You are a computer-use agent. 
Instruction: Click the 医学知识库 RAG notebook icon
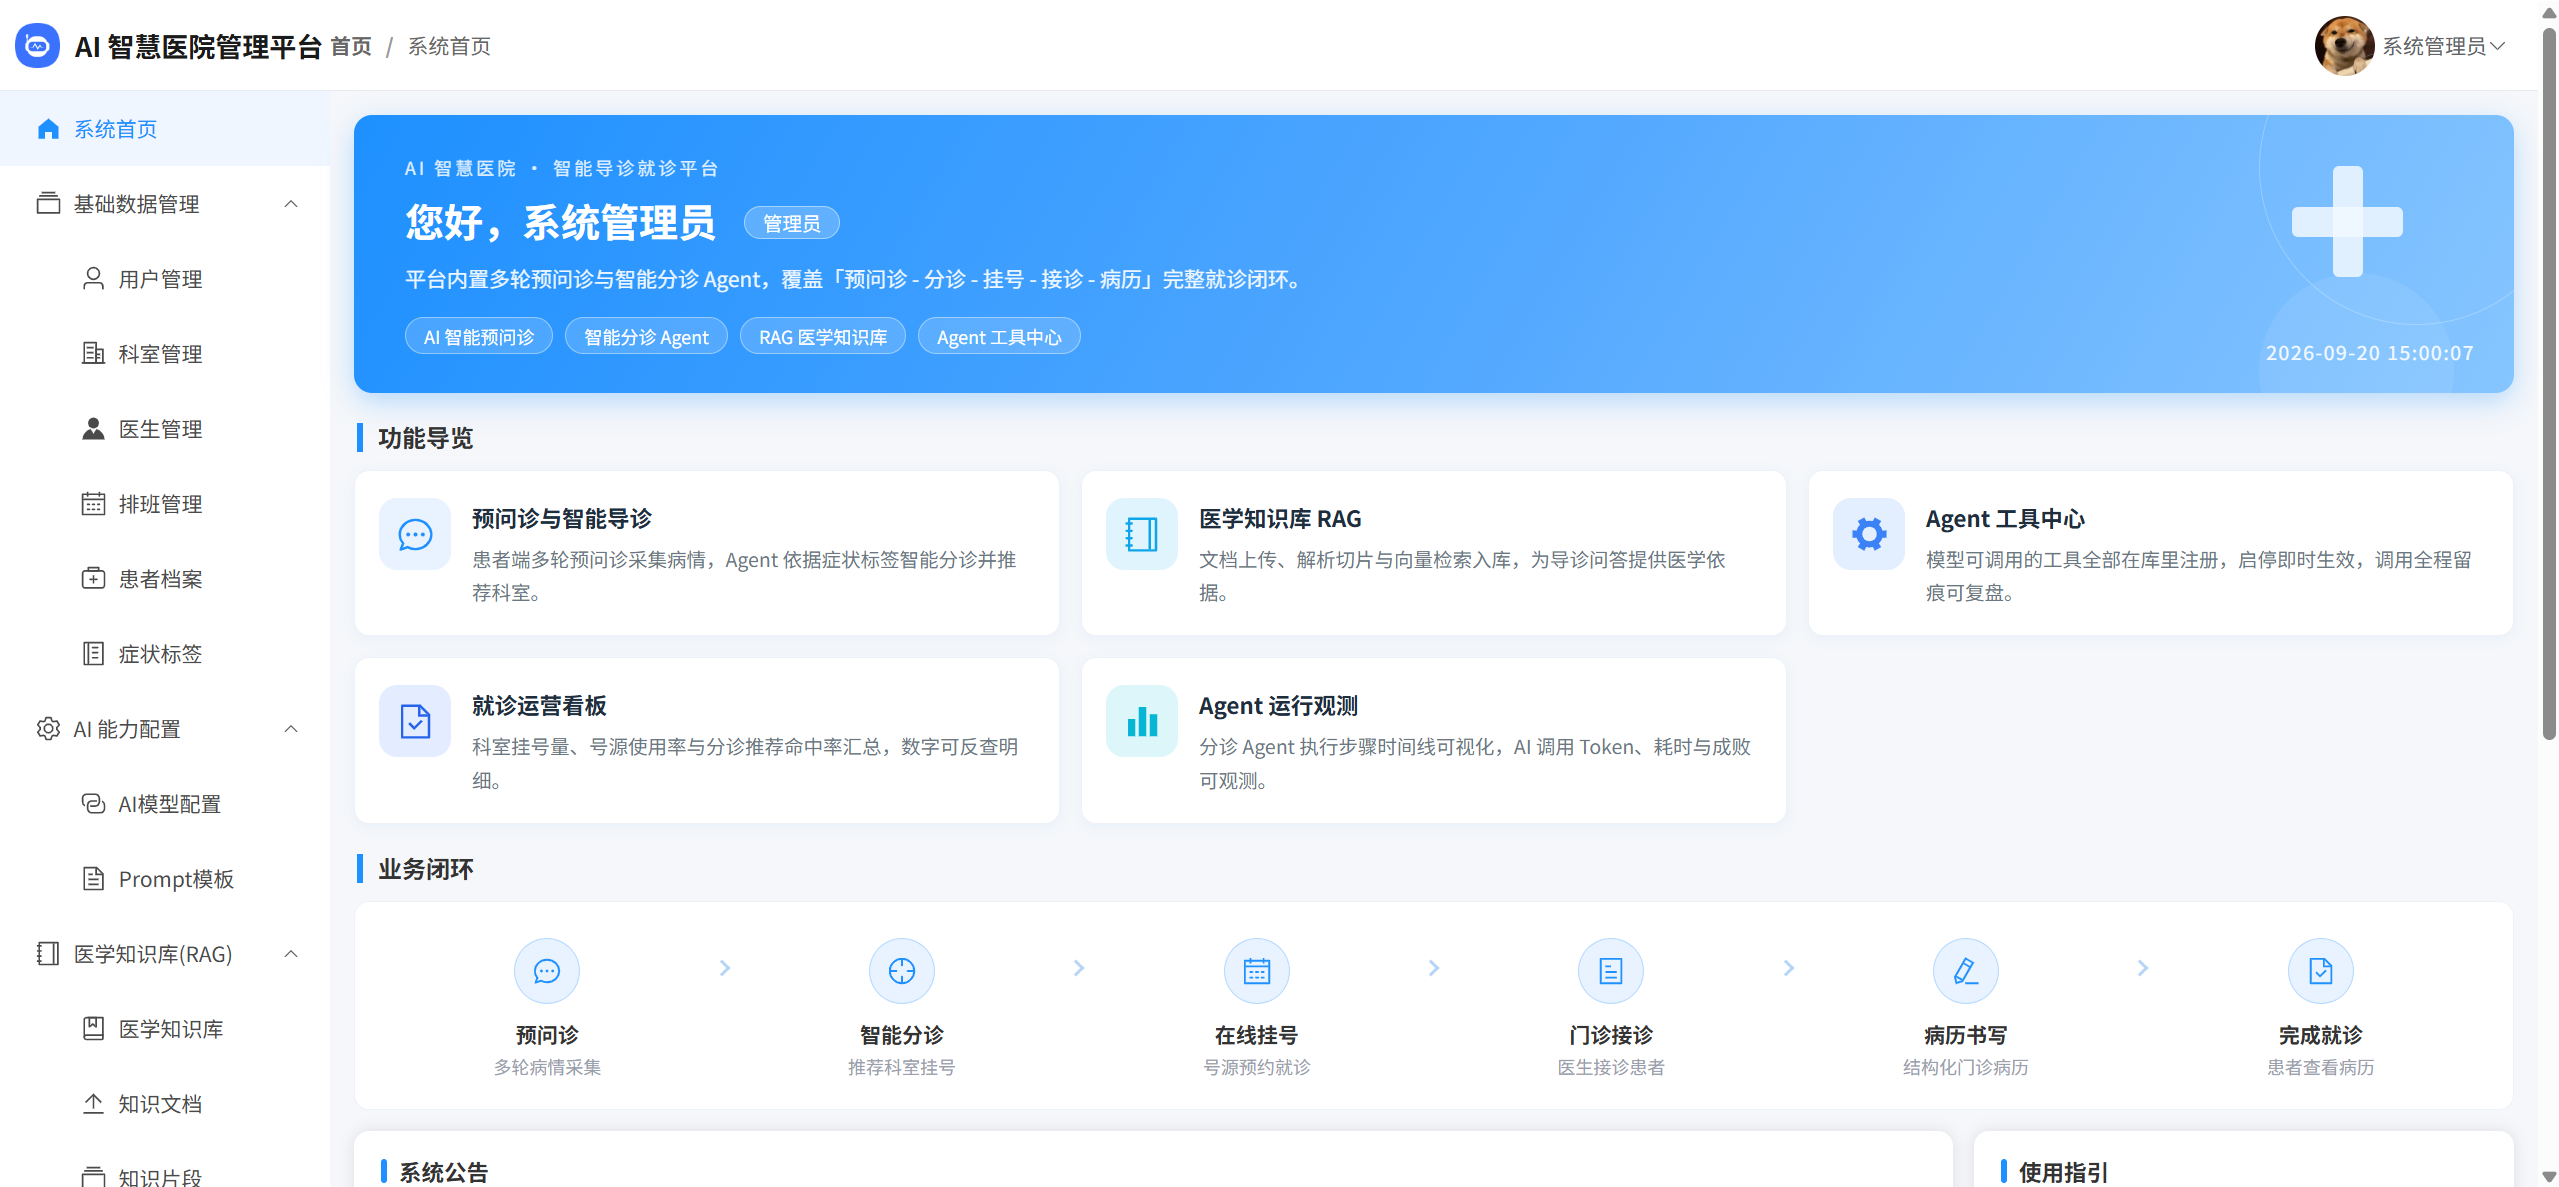pyautogui.click(x=1142, y=534)
